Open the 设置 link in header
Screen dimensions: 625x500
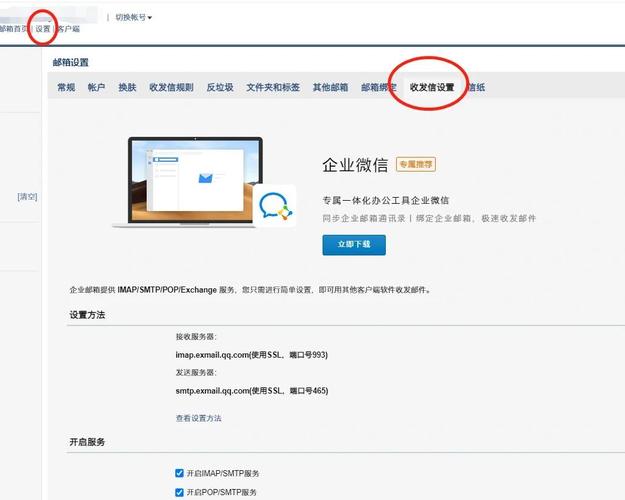tap(43, 29)
